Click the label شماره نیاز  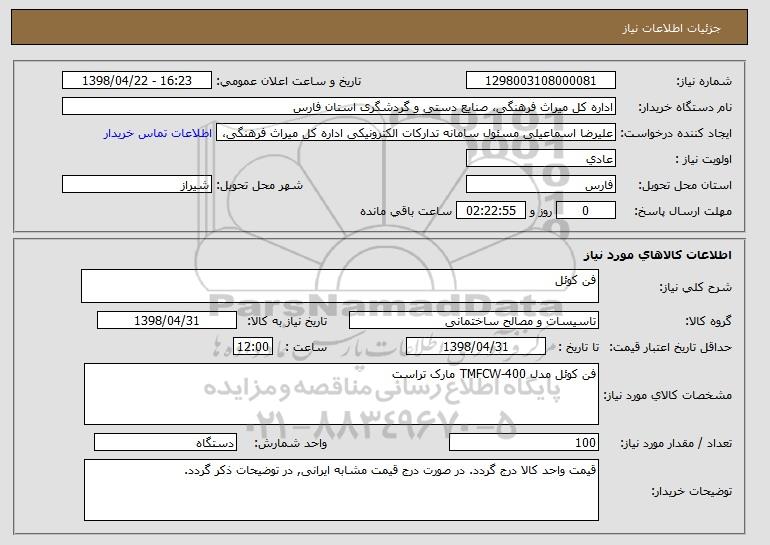704,81
